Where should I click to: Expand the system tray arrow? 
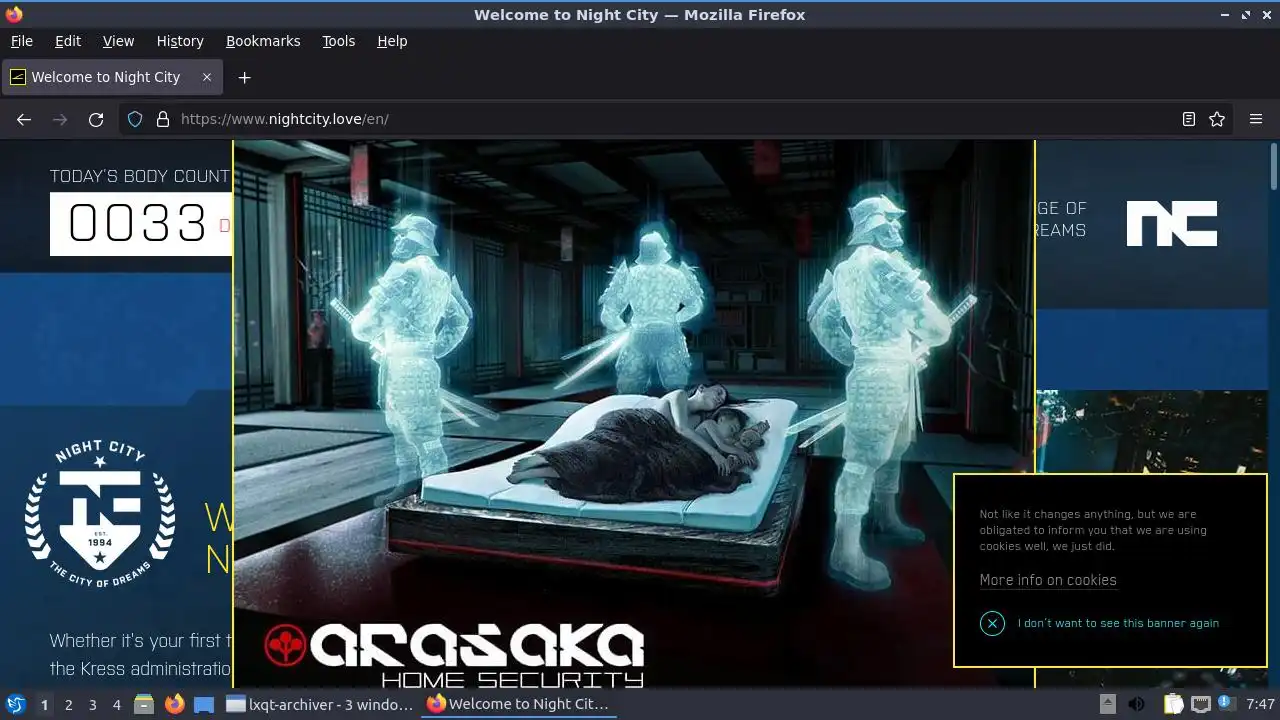pyautogui.click(x=1108, y=704)
